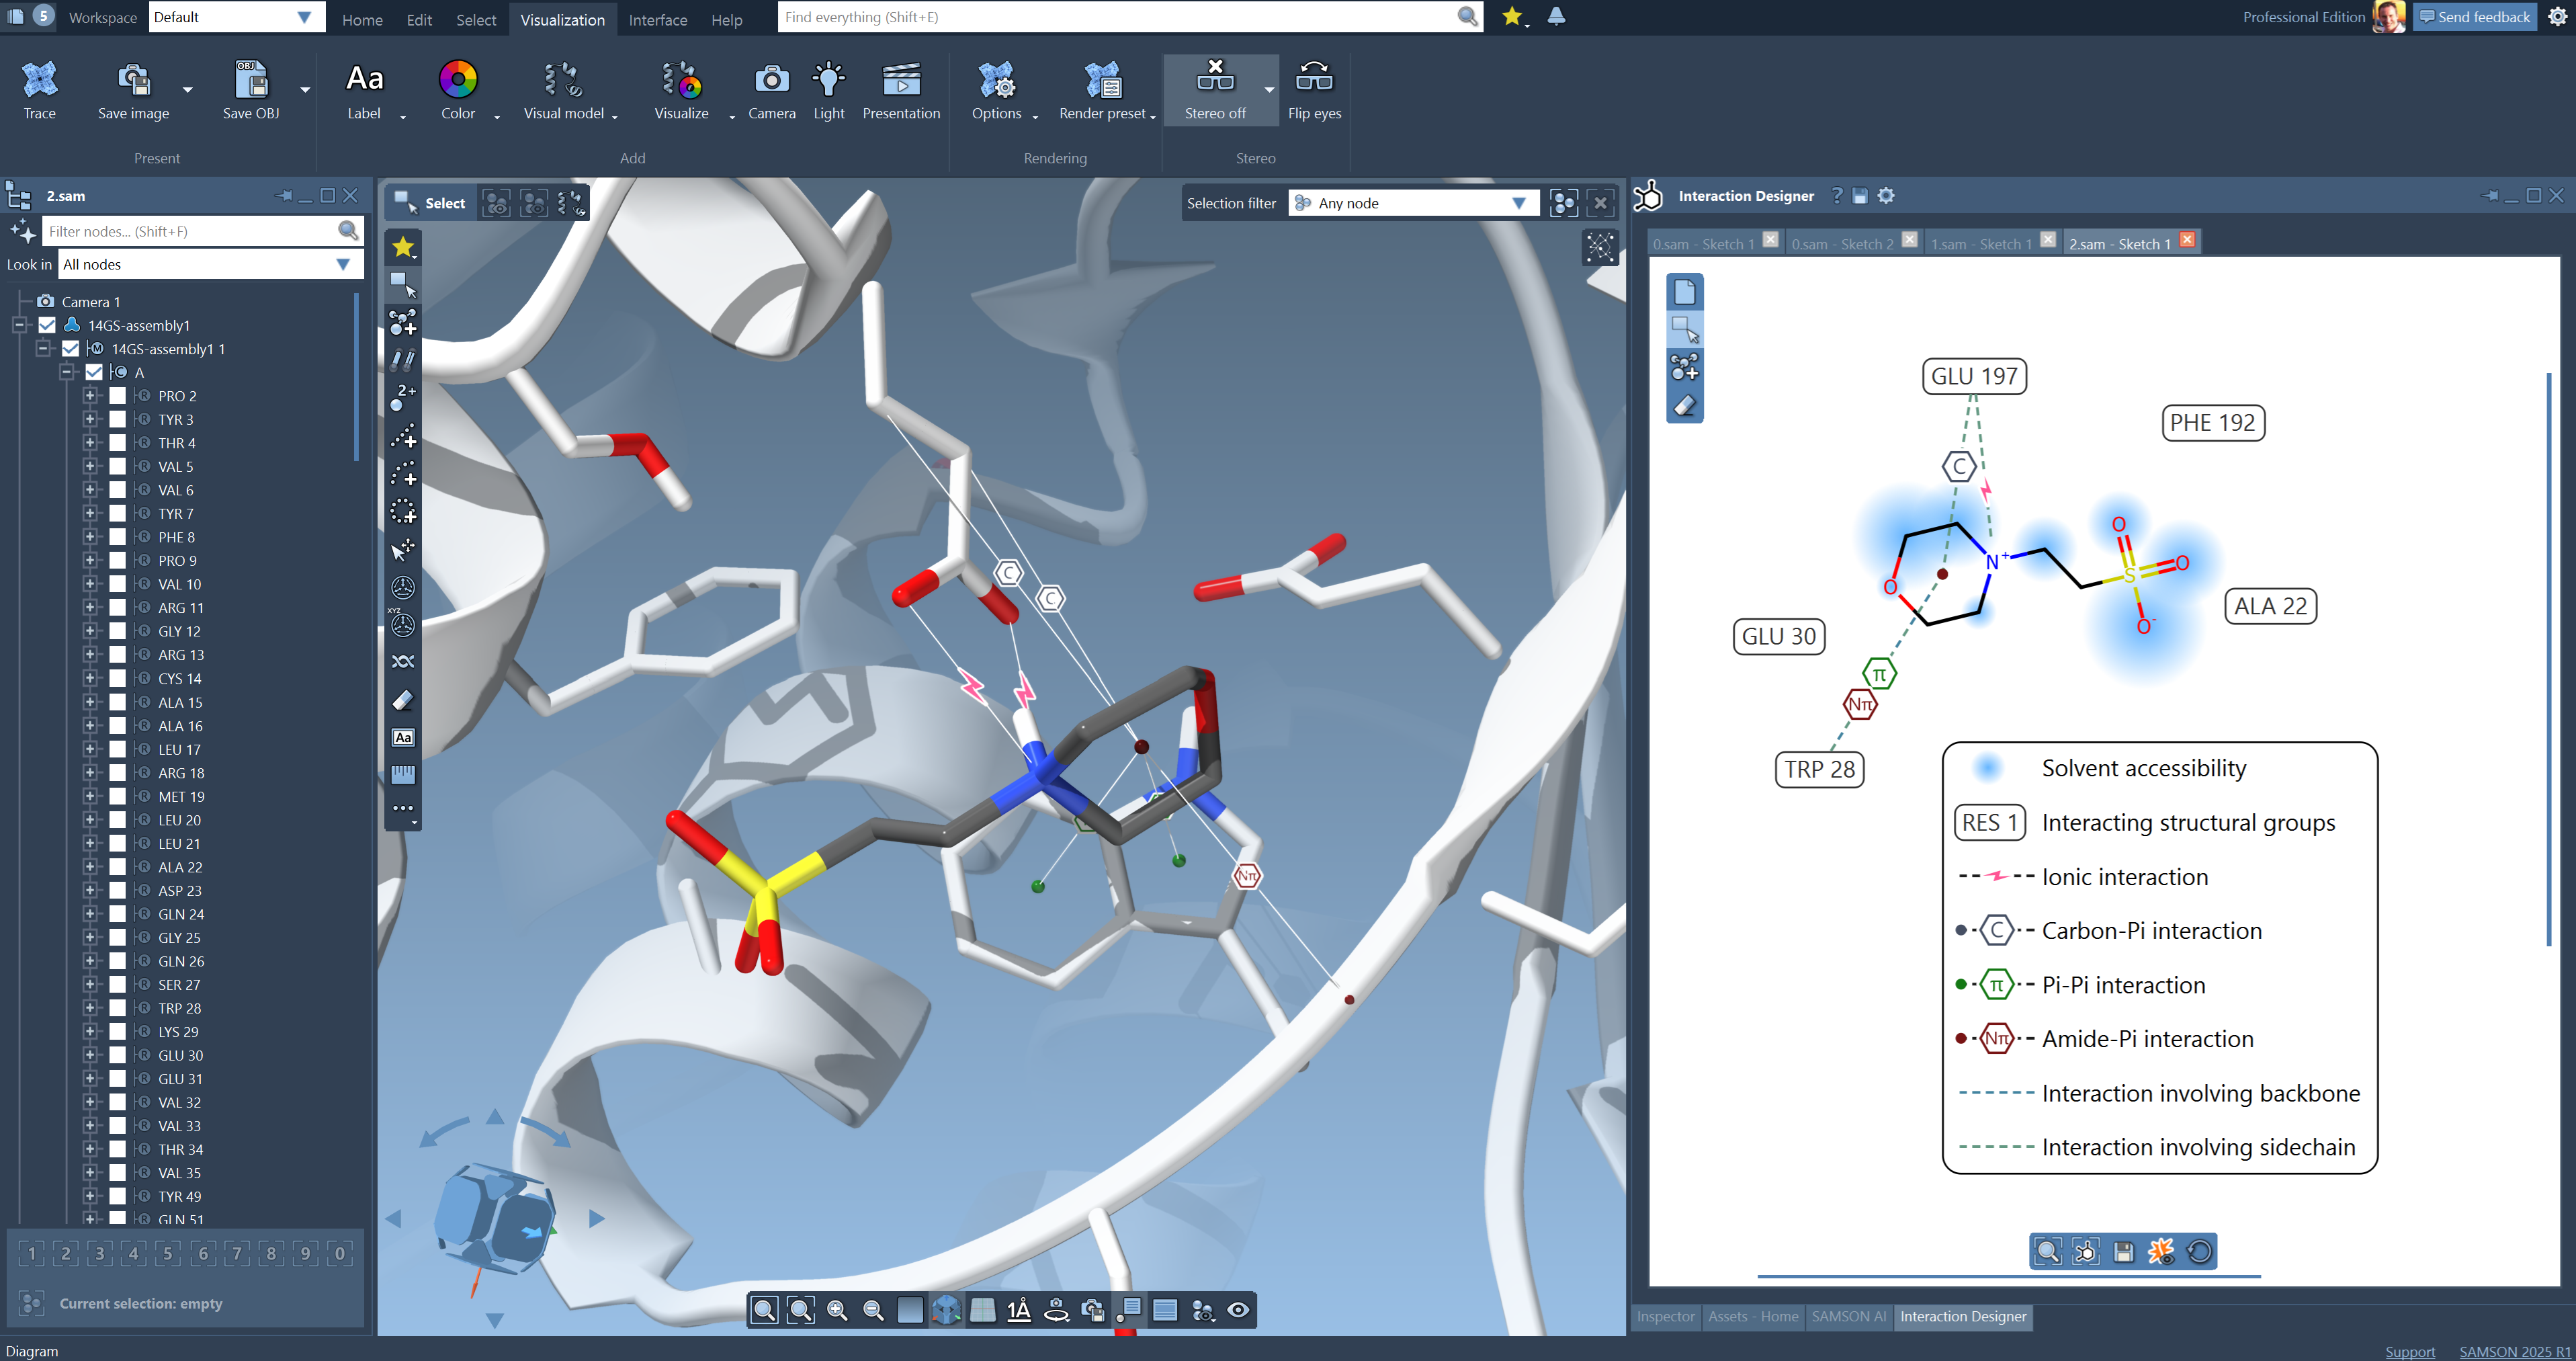The height and width of the screenshot is (1361, 2576).
Task: Click the Presentation clapperboard icon
Action: (x=900, y=81)
